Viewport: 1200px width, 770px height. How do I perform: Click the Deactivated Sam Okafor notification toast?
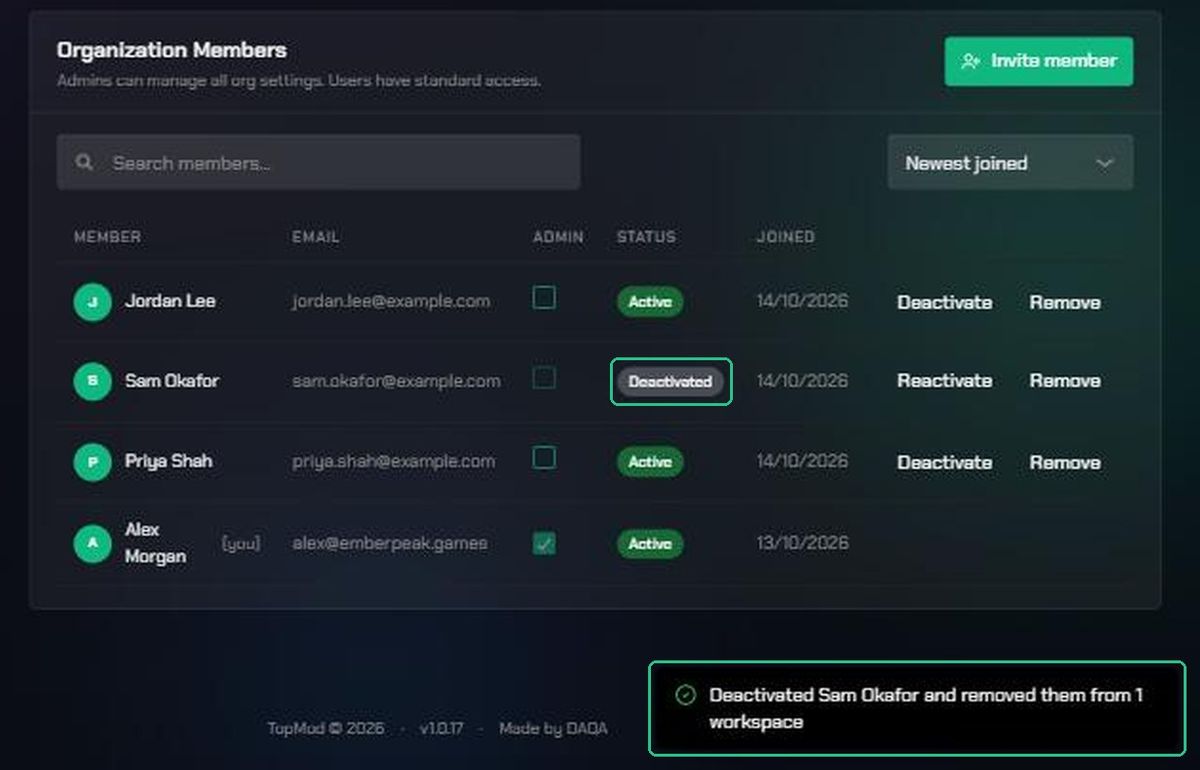coord(917,708)
